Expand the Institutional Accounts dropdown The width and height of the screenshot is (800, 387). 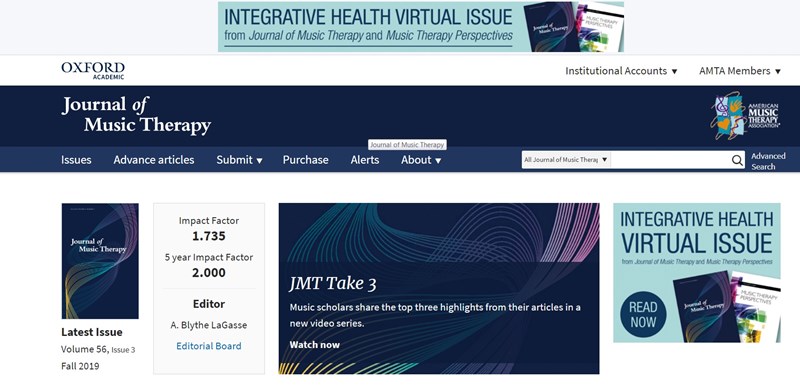[x=621, y=71]
